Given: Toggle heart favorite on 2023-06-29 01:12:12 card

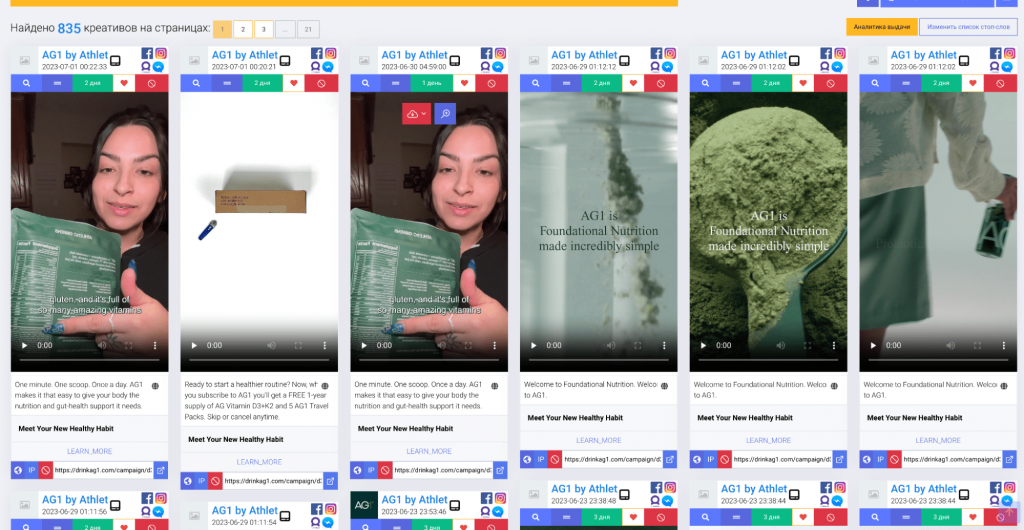Looking at the screenshot, I should (x=633, y=84).
